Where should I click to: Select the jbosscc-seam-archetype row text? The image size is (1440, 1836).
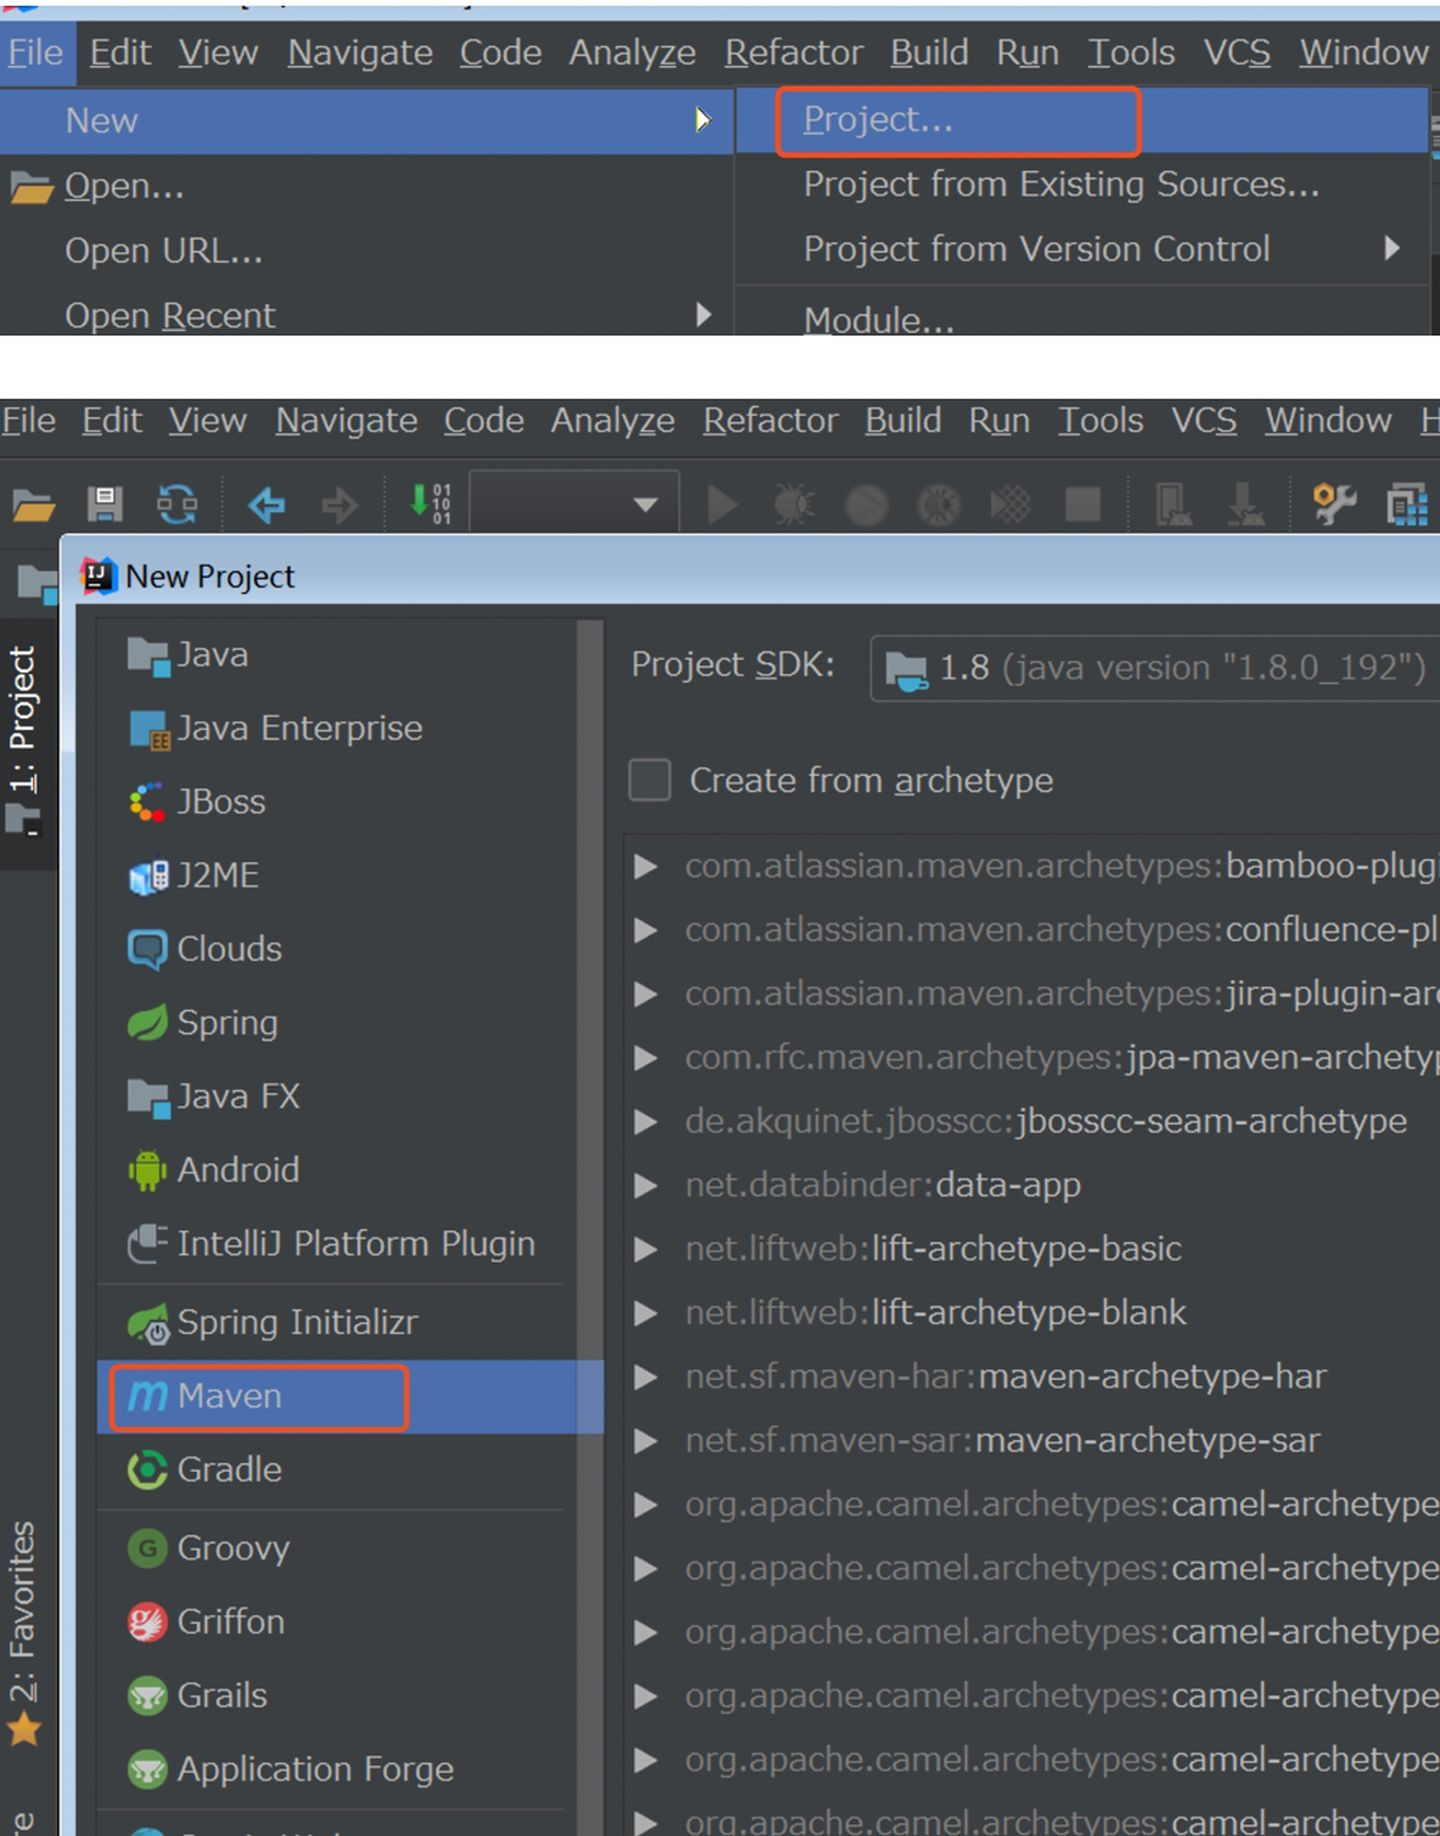1046,1122
